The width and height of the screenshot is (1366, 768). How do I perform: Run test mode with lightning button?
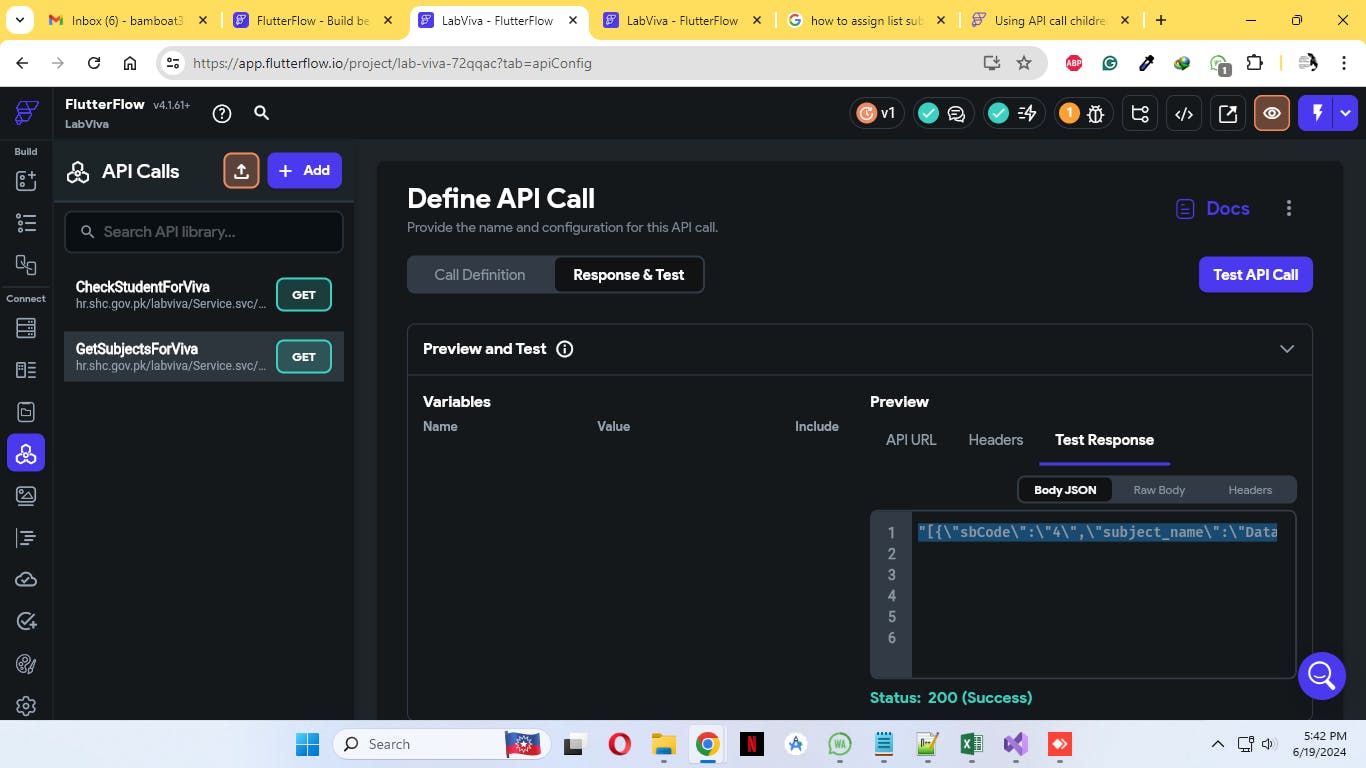pos(1317,114)
